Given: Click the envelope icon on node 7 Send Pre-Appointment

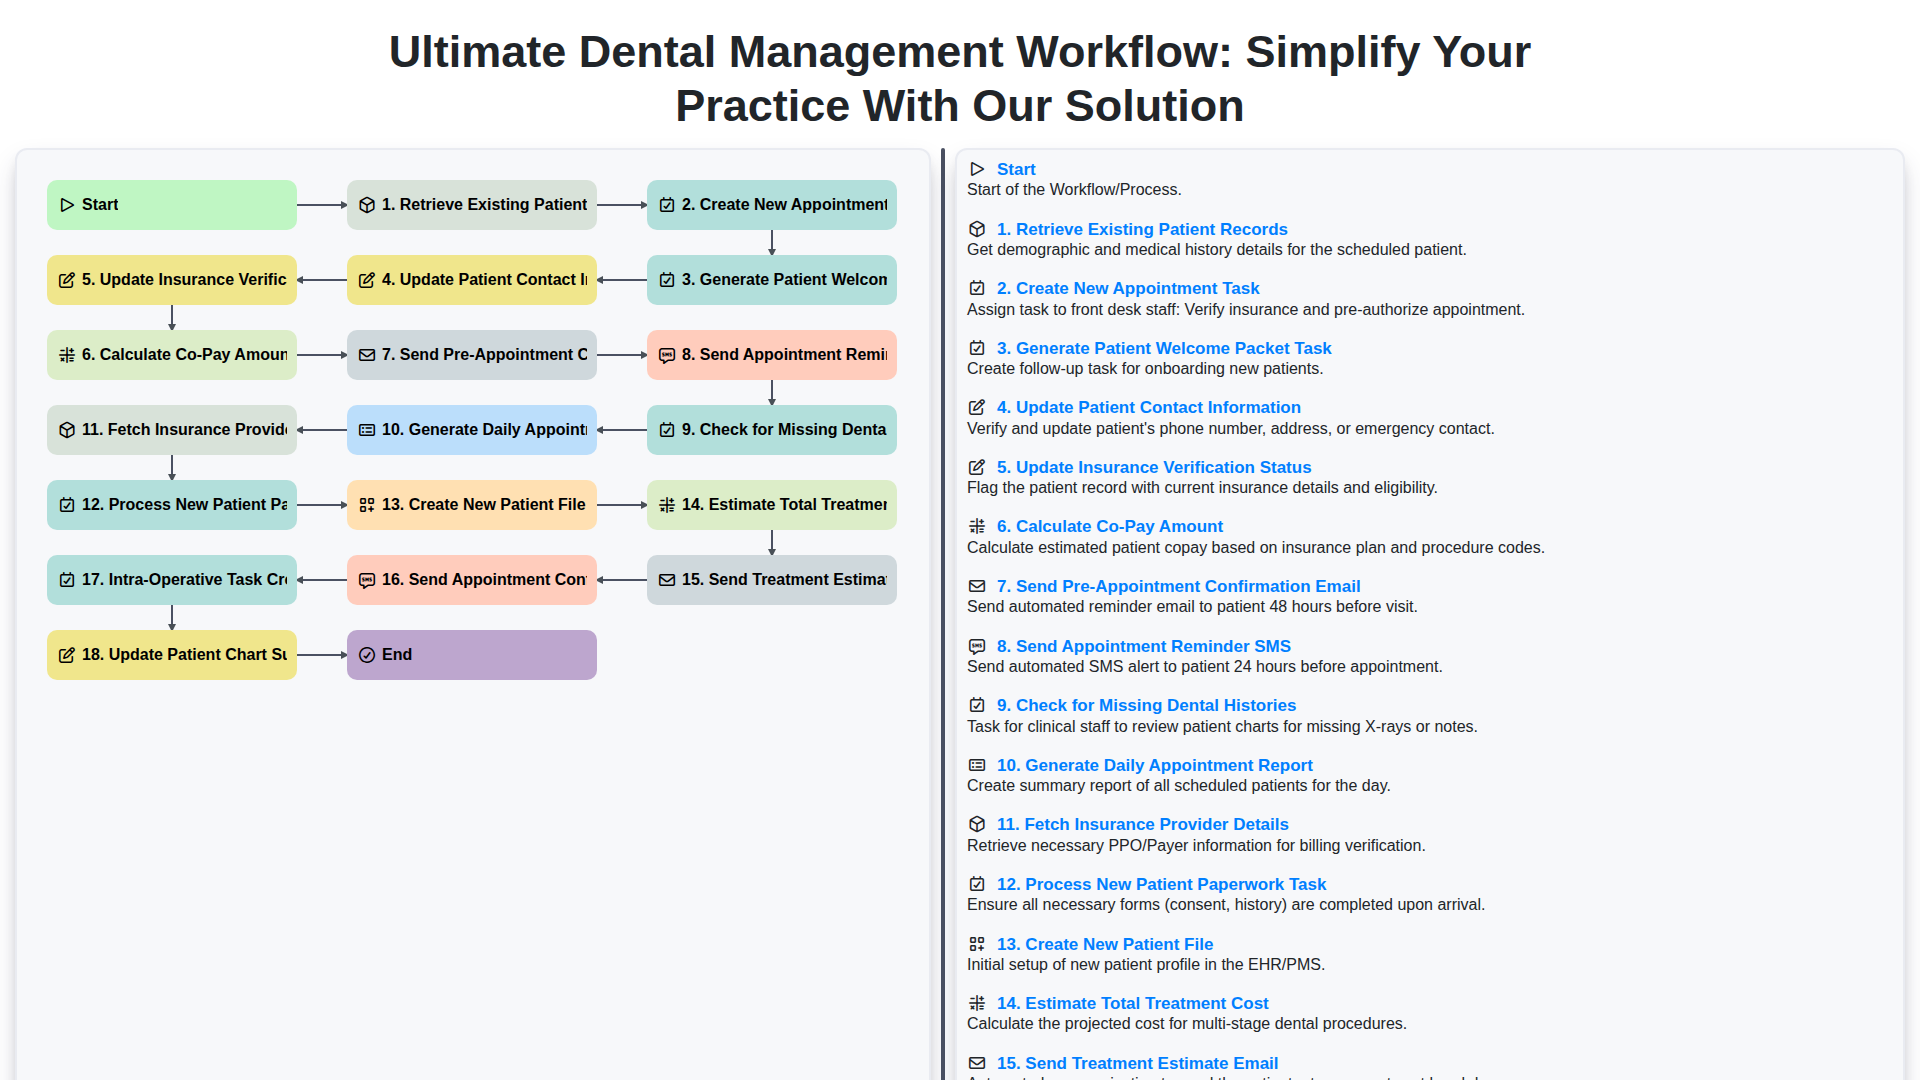Looking at the screenshot, I should [x=366, y=355].
